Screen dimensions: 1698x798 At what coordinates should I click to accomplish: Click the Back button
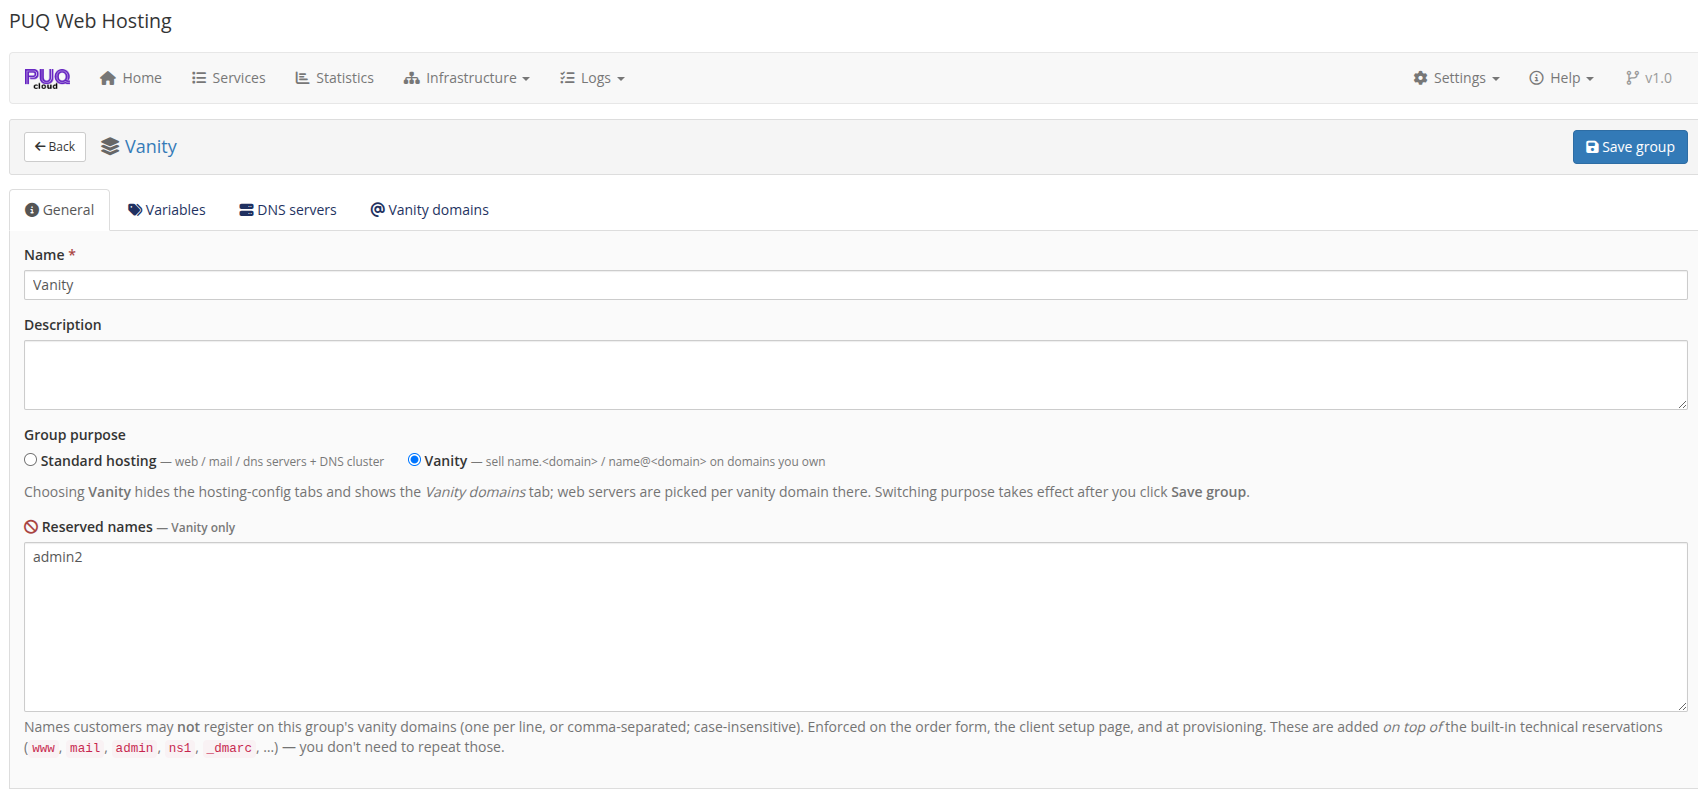pyautogui.click(x=55, y=147)
